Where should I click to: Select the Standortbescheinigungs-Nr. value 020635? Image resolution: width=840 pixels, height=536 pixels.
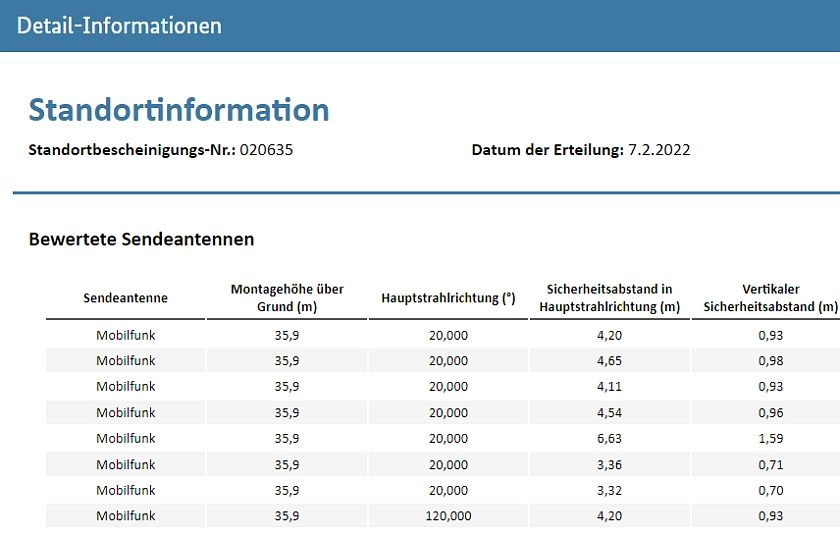pos(267,150)
